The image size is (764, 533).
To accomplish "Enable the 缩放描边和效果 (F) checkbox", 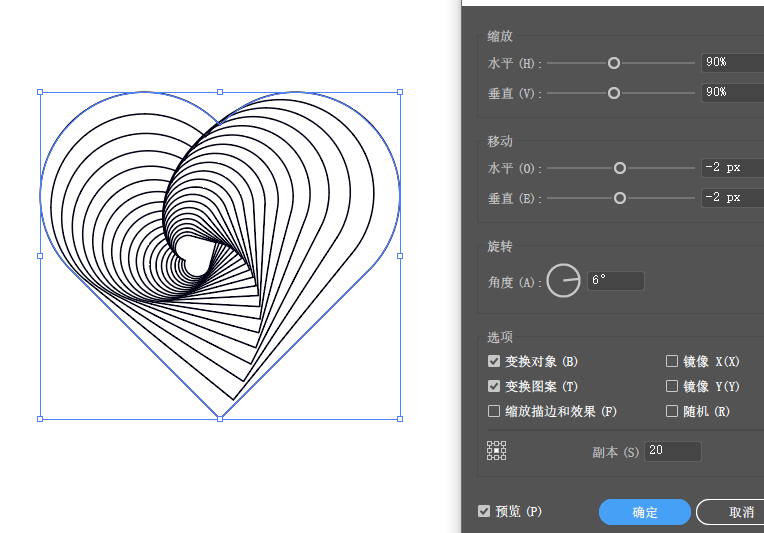I will point(494,411).
